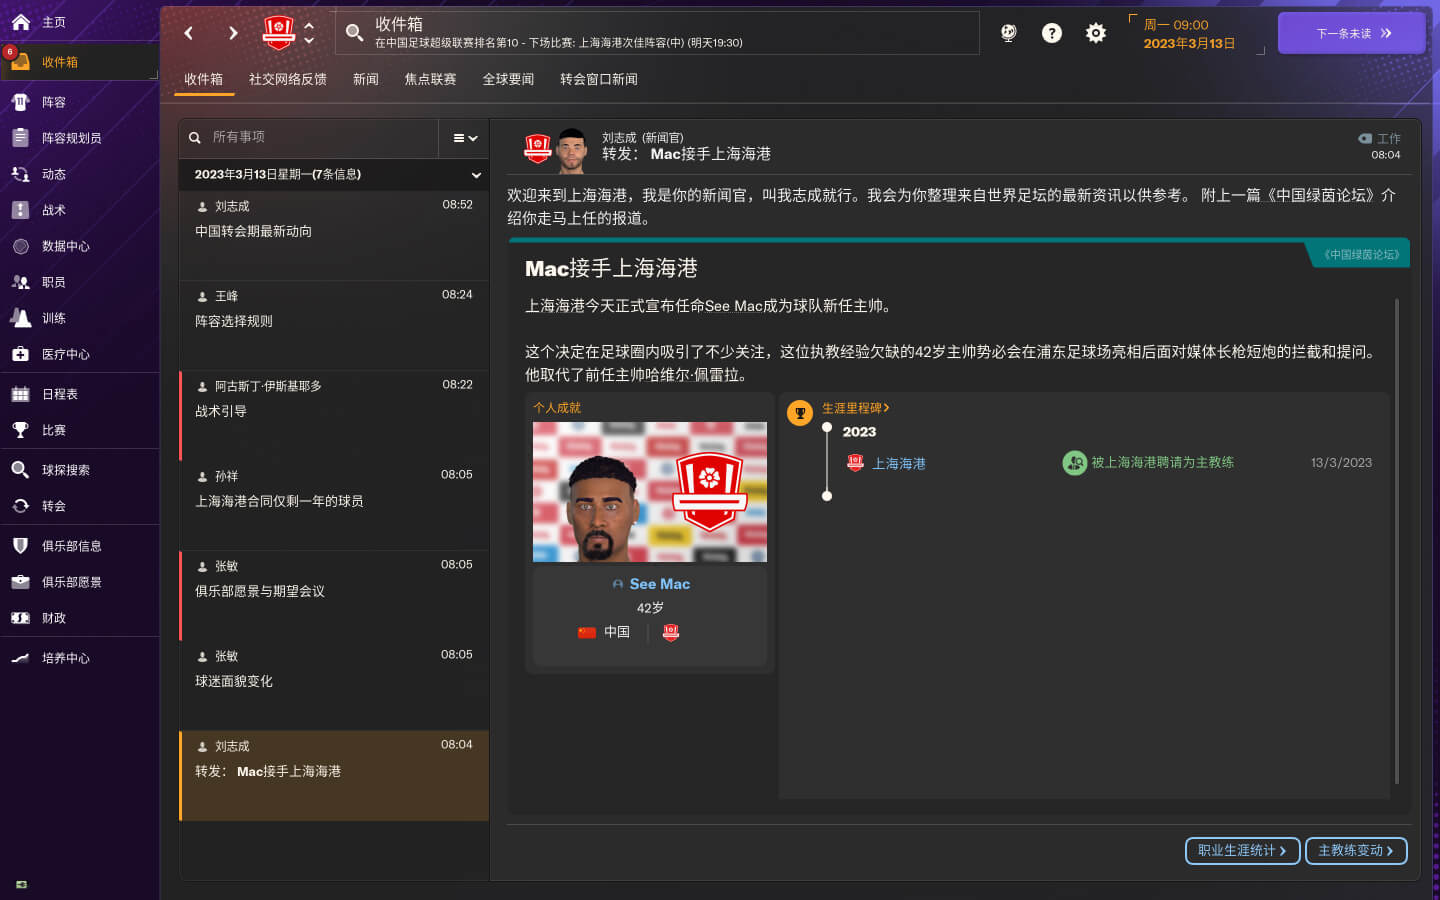This screenshot has width=1440, height=900.
Task: Open 医疗中心 from the sidebar
Action: [x=65, y=354]
